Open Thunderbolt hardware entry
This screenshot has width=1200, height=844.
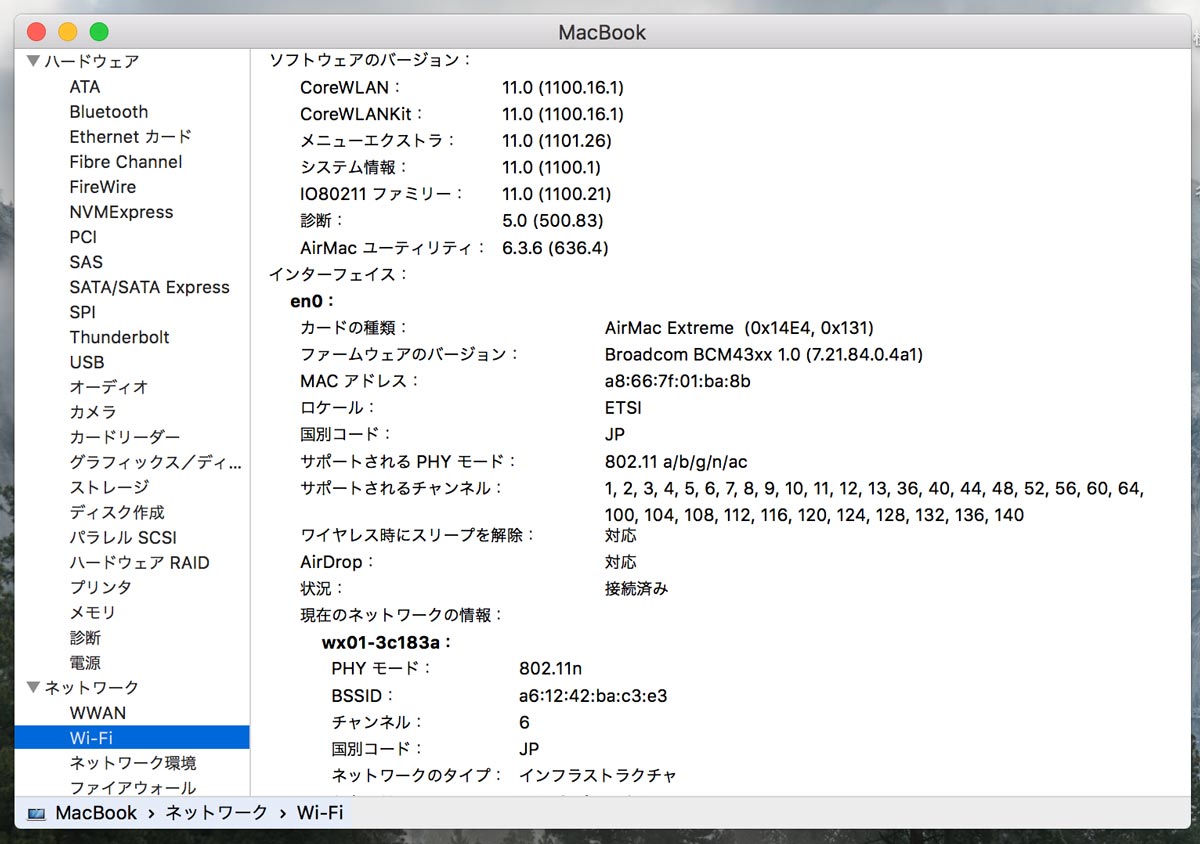point(119,337)
